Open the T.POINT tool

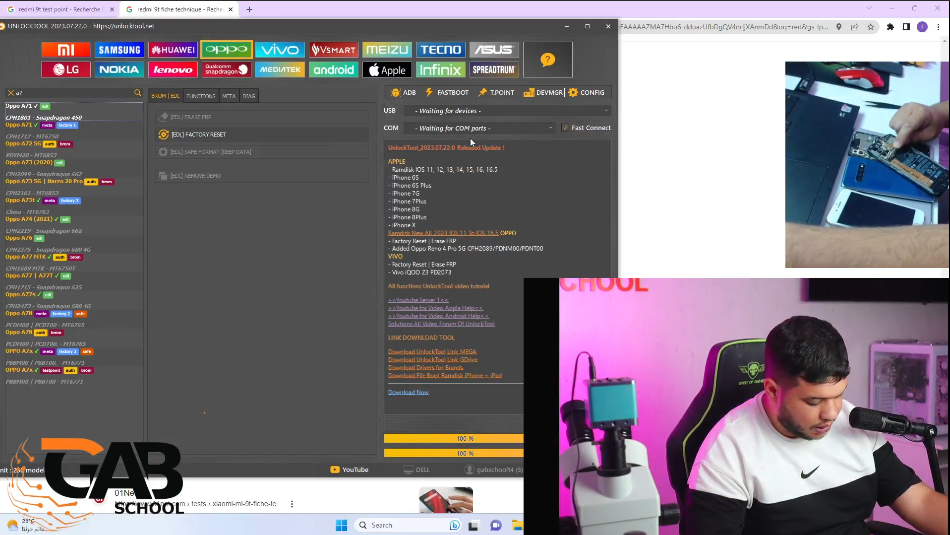coord(496,93)
